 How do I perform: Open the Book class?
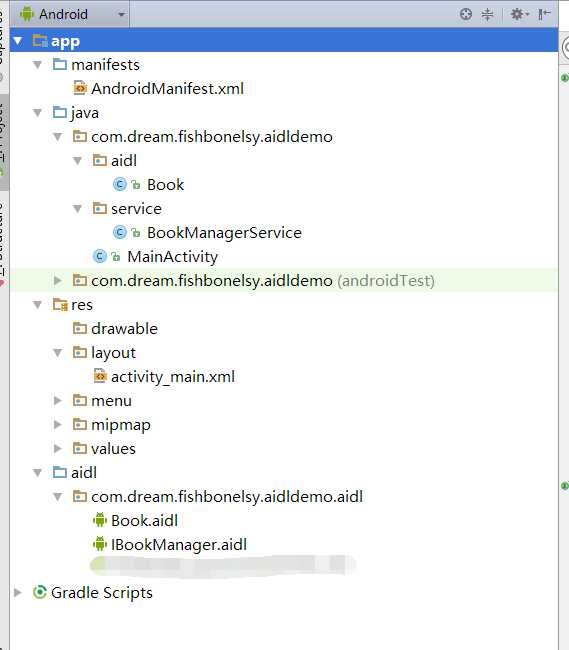pos(165,185)
